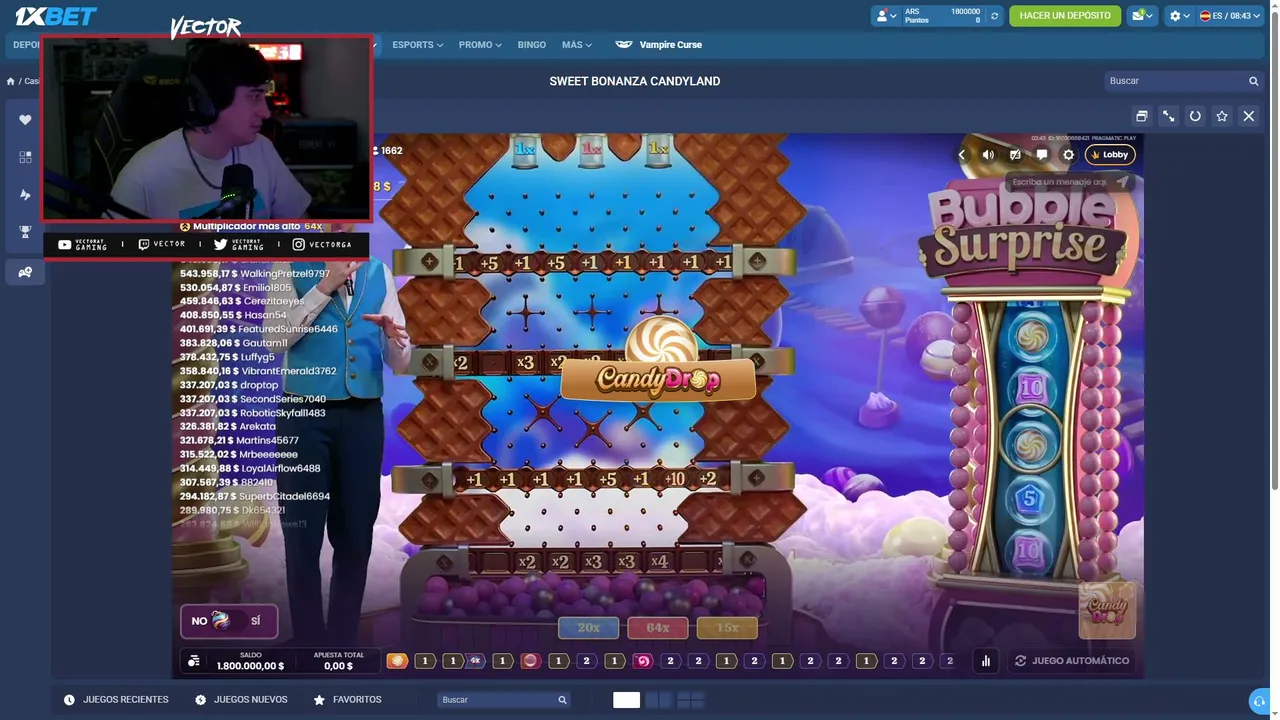1280x720 pixels.
Task: Switch to four-game grid layout
Action: (x=691, y=700)
